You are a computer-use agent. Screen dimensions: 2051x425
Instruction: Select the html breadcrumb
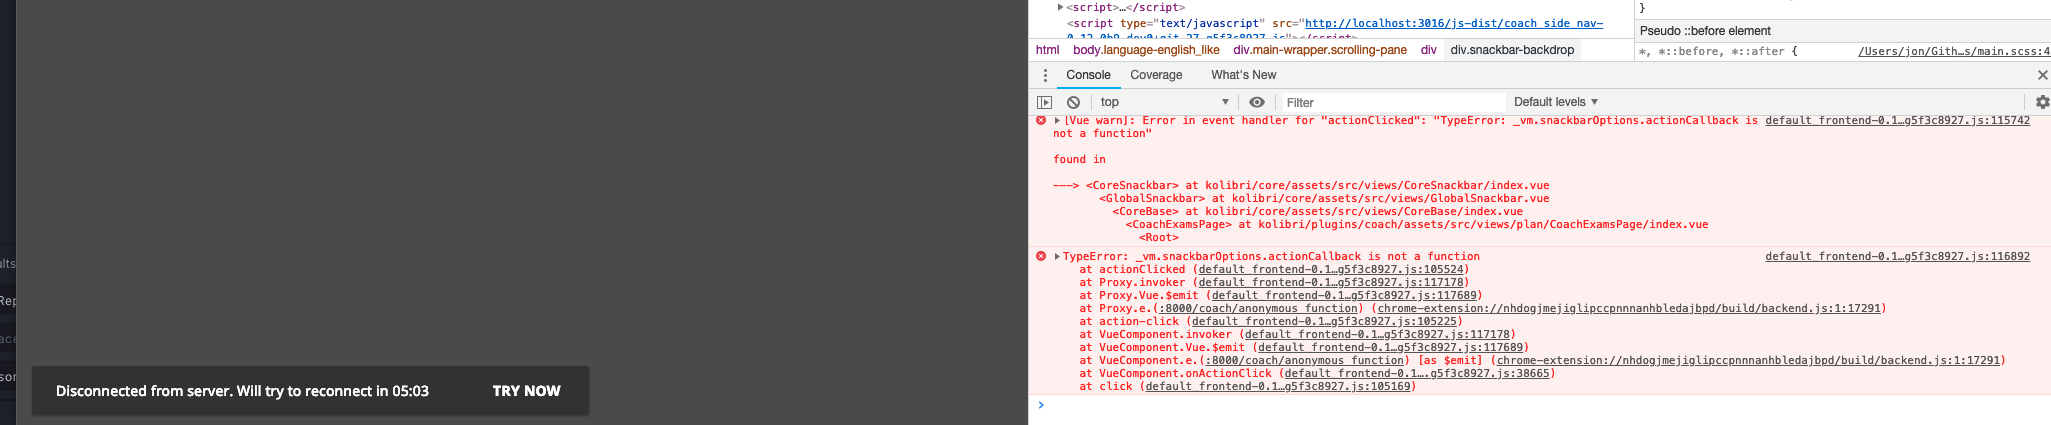[1047, 50]
